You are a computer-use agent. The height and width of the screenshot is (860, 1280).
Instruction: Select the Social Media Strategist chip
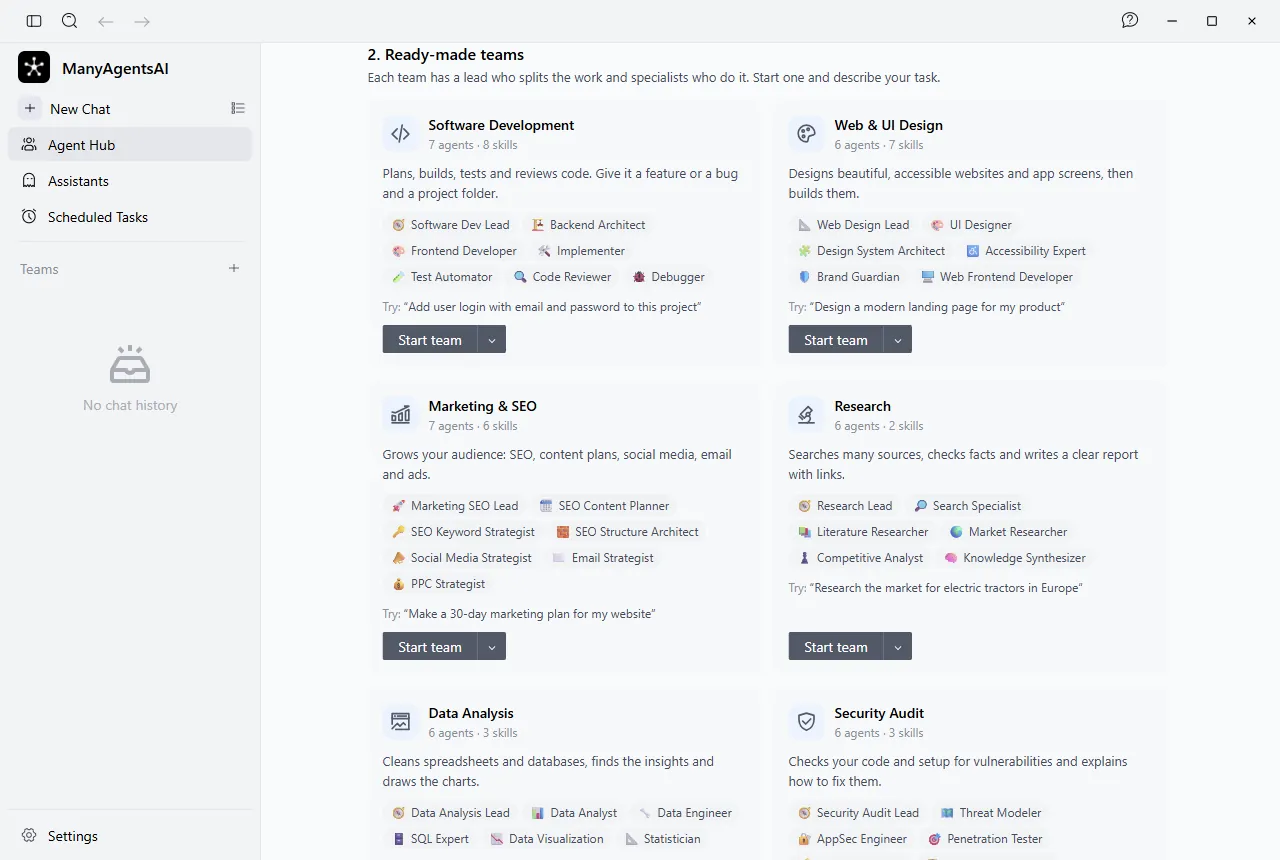[462, 558]
